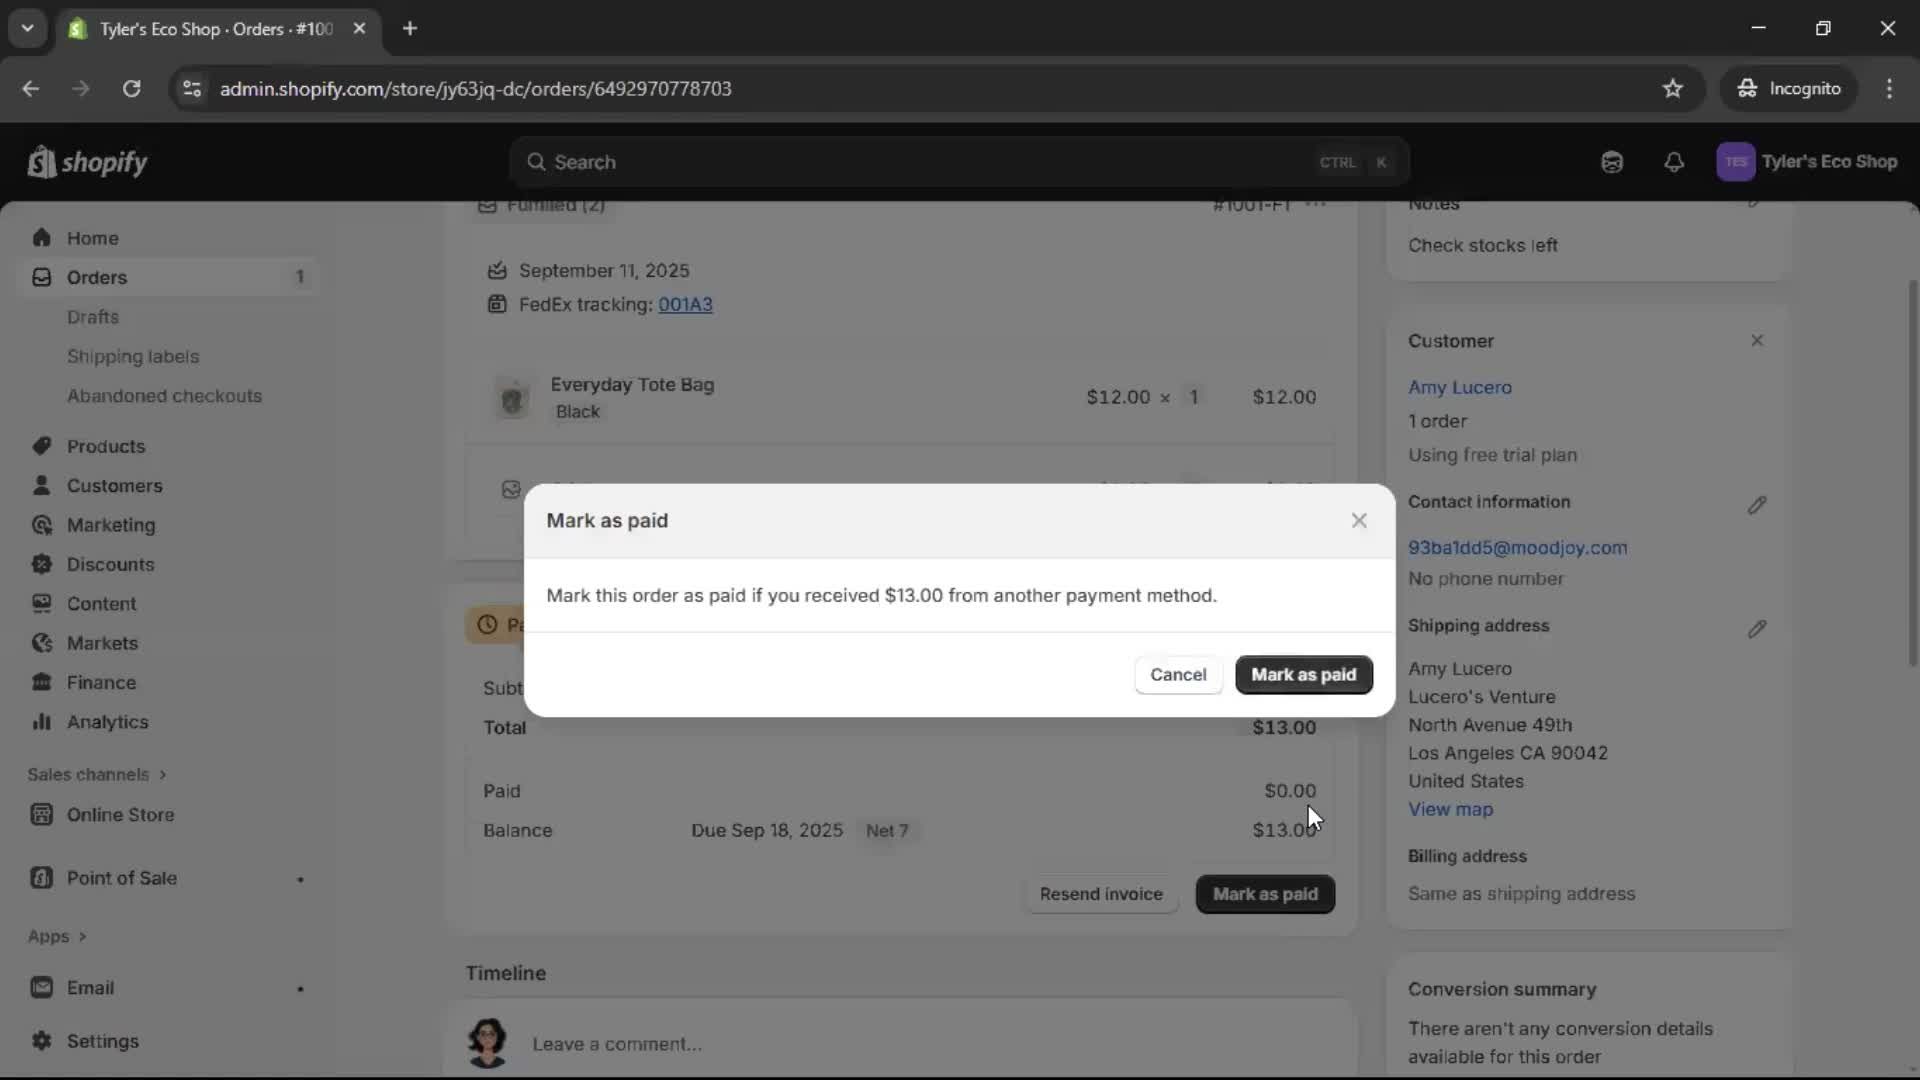Viewport: 1920px width, 1080px height.
Task: Open the tab search dropdown arrow
Action: 27,29
